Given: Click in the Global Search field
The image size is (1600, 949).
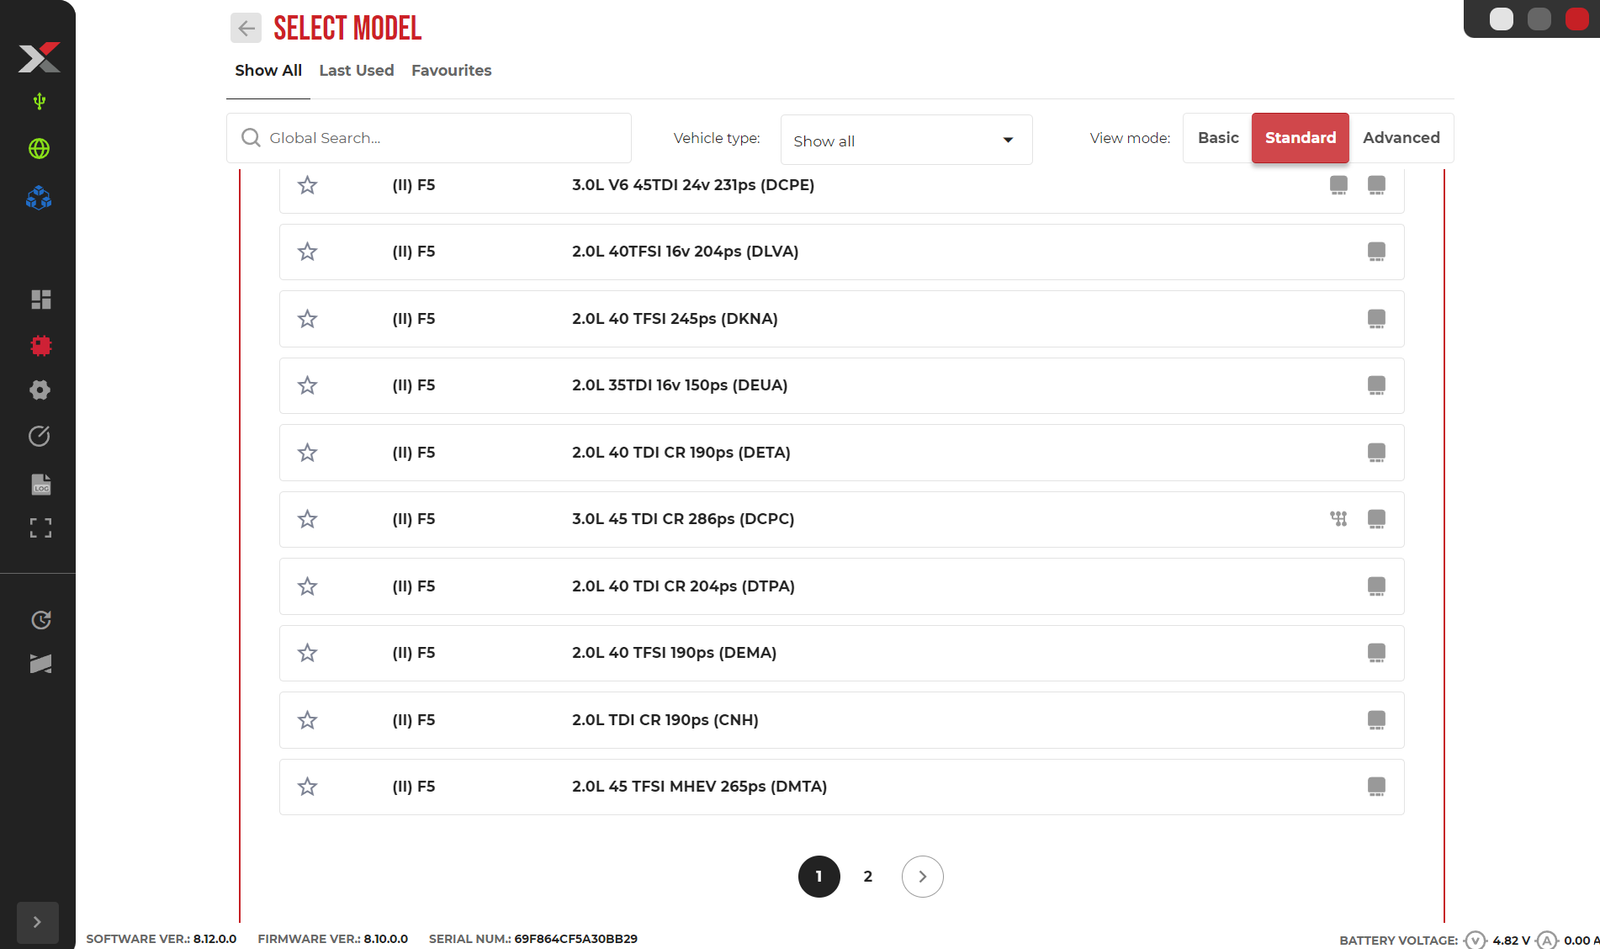Looking at the screenshot, I should pos(429,138).
